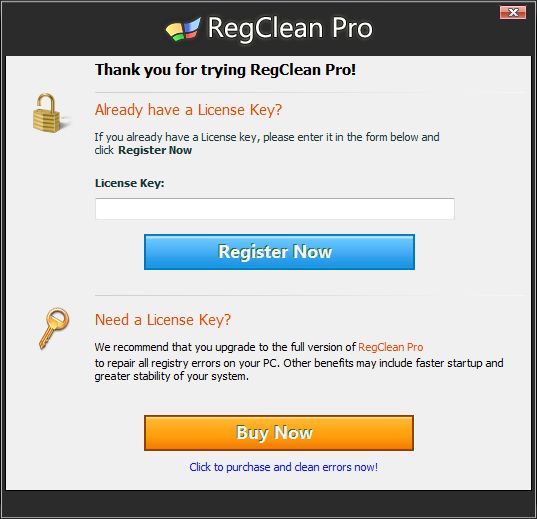This screenshot has width=537, height=519.
Task: Click the orange RegClean Pro text link
Action: coord(390,347)
